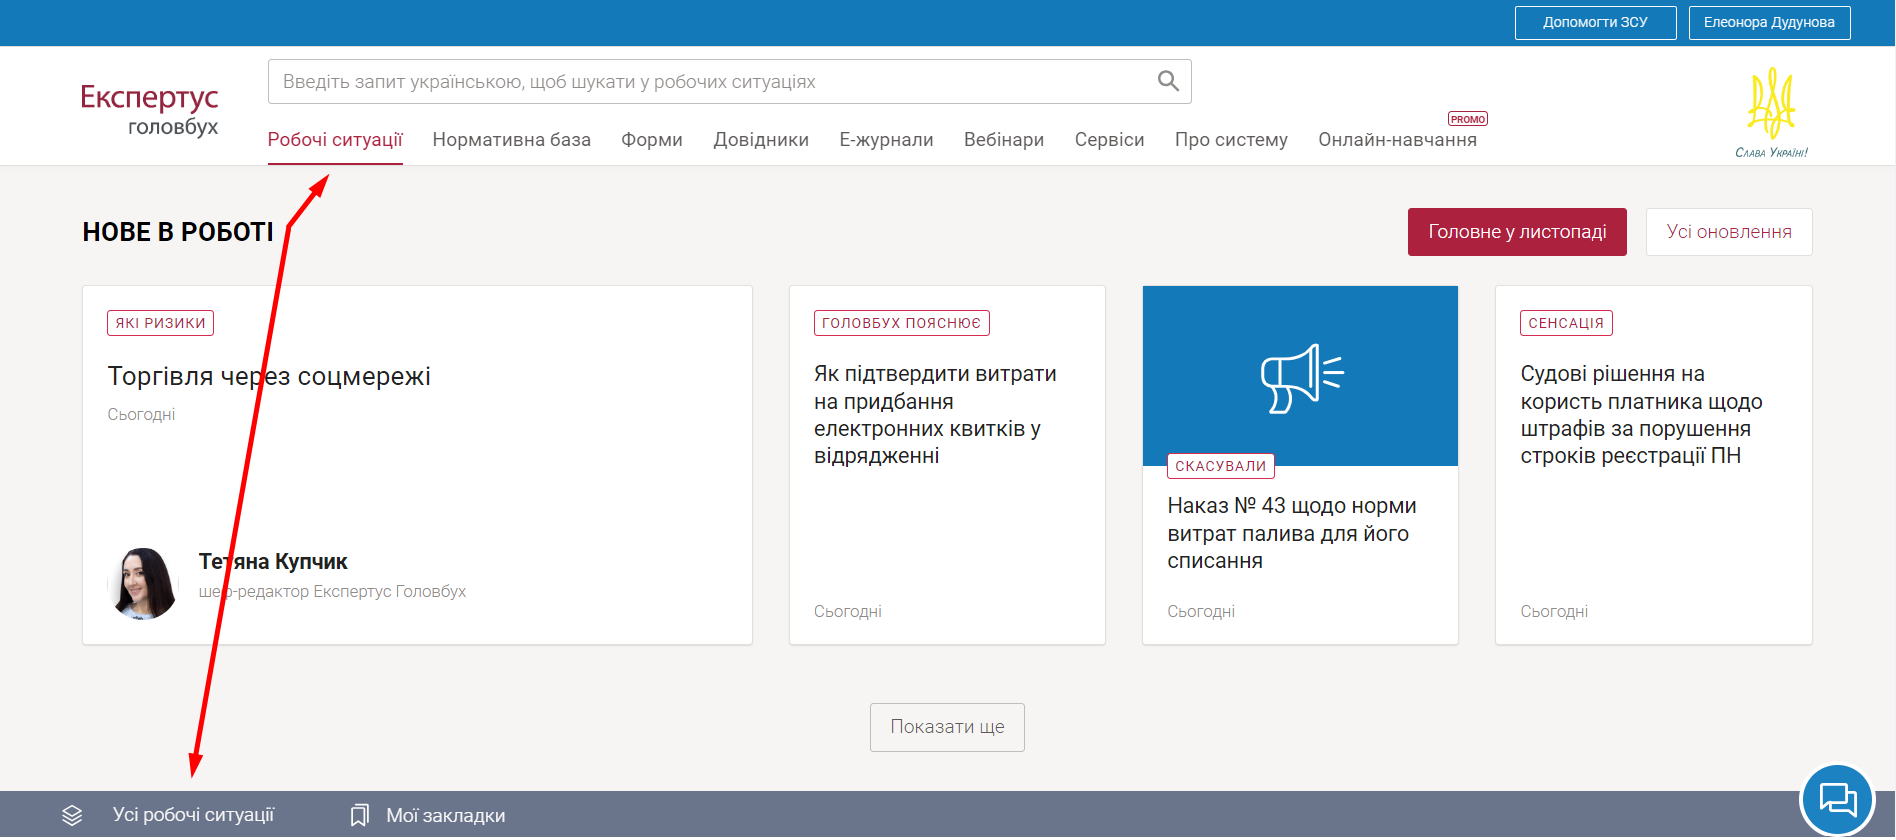This screenshot has width=1896, height=840.
Task: Go to the Вебінари section
Action: tap(1003, 140)
